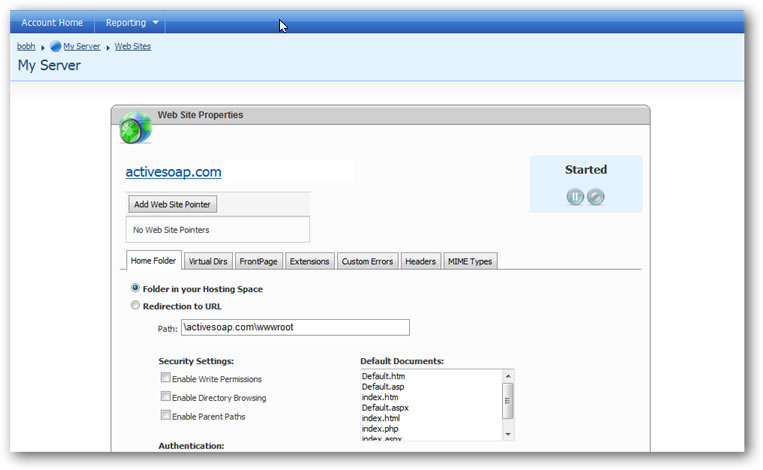The width and height of the screenshot is (763, 470).
Task: Open the MIME Types tab
Action: [470, 261]
